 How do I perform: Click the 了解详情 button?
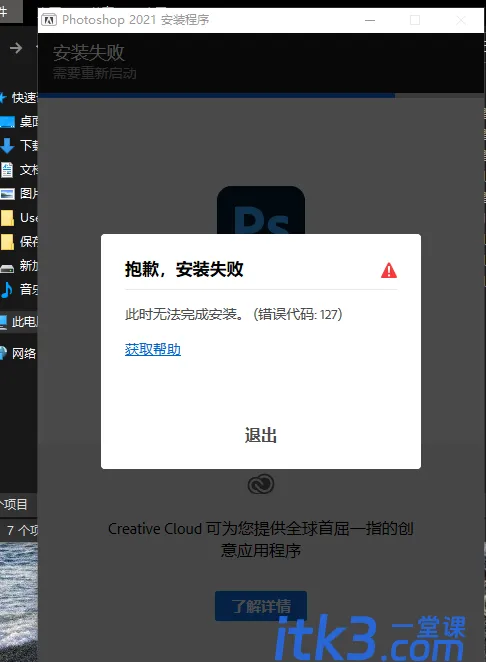261,606
